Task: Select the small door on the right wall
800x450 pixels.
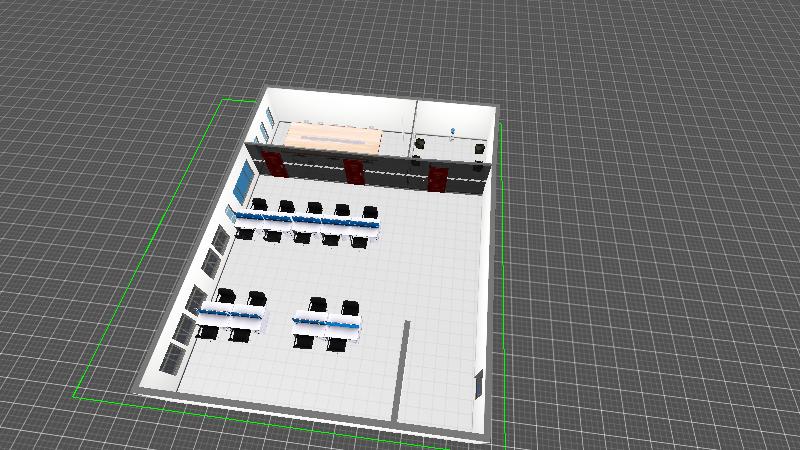Action: tap(478, 383)
